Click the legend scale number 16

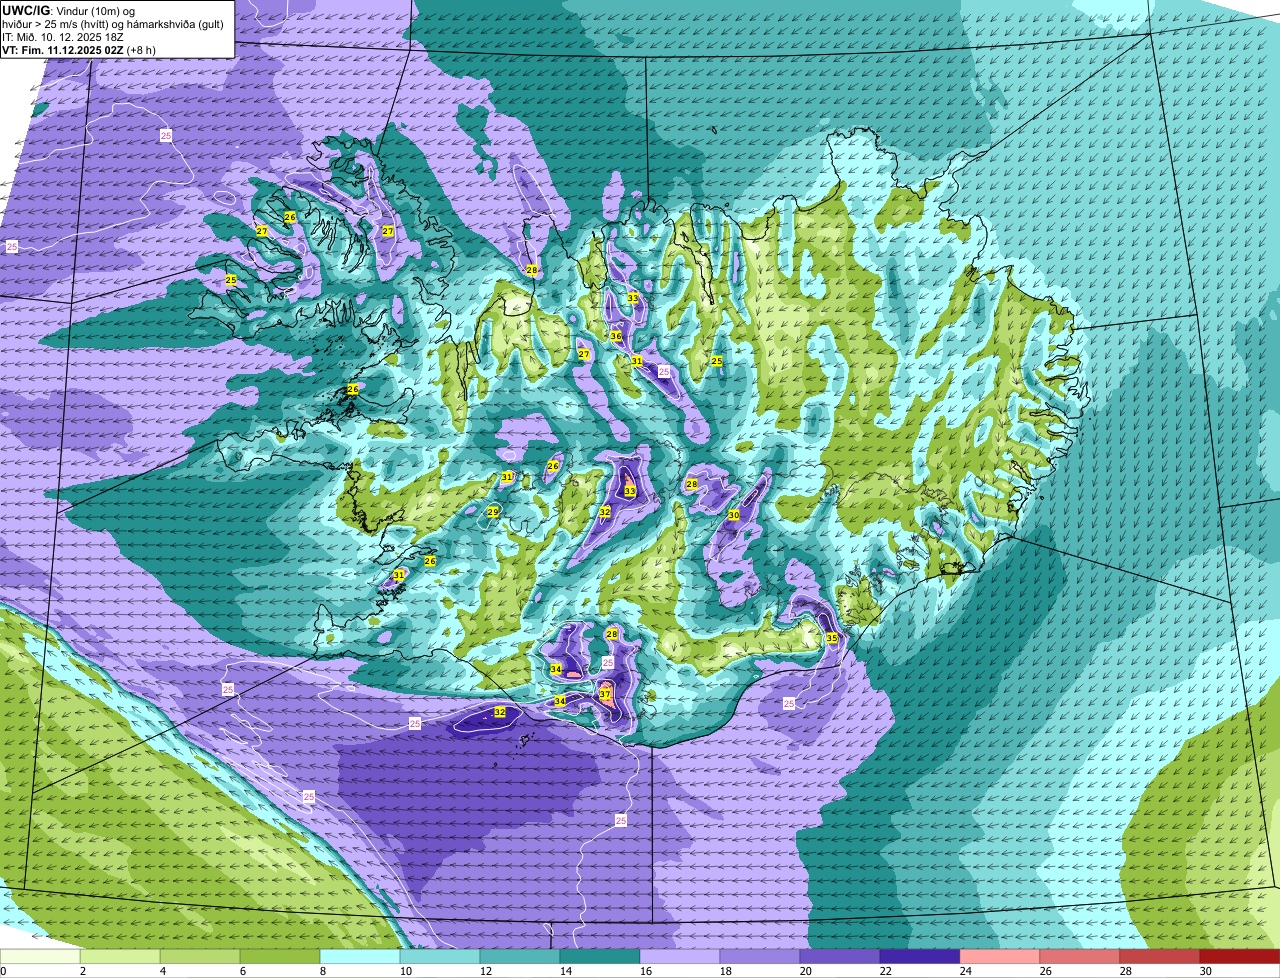click(644, 971)
